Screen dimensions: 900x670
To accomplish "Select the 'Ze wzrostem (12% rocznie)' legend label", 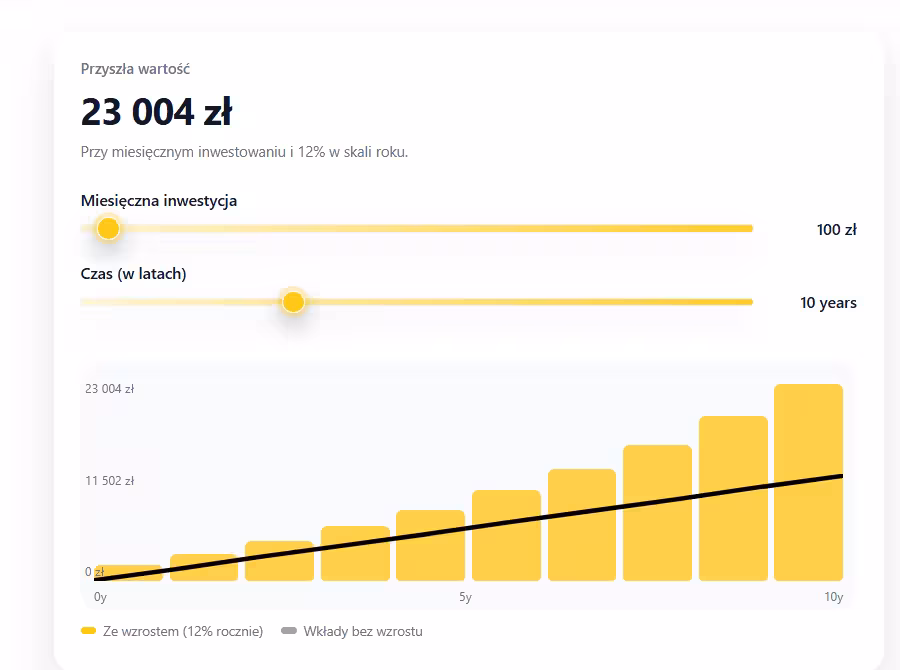I will click(183, 631).
